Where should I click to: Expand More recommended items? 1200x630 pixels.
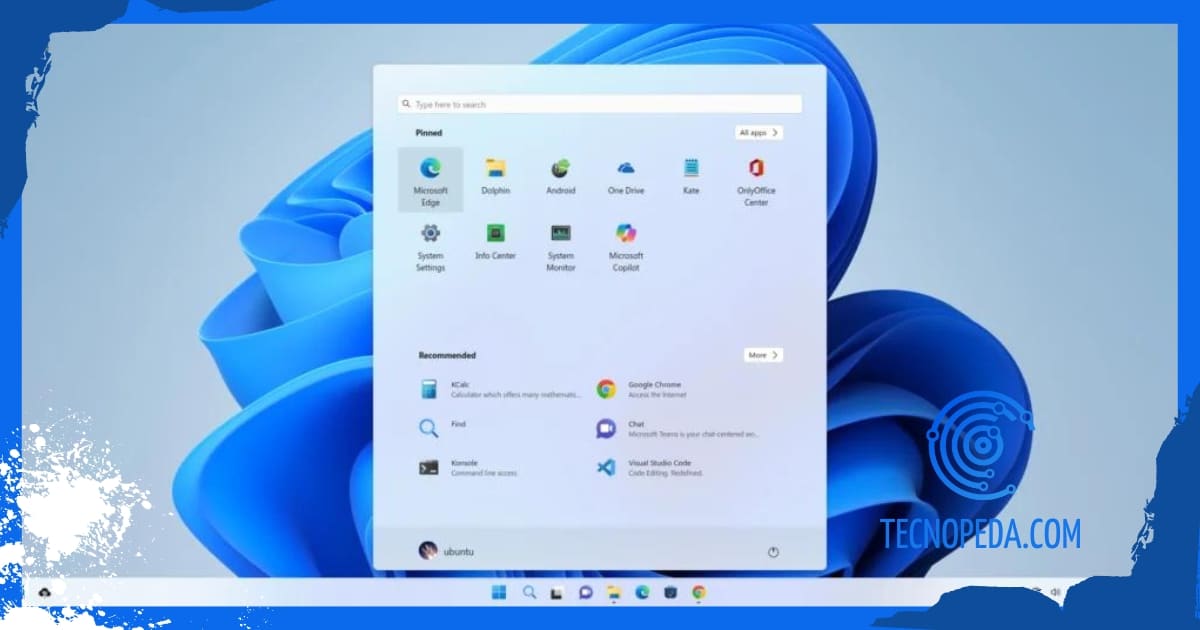[x=764, y=355]
